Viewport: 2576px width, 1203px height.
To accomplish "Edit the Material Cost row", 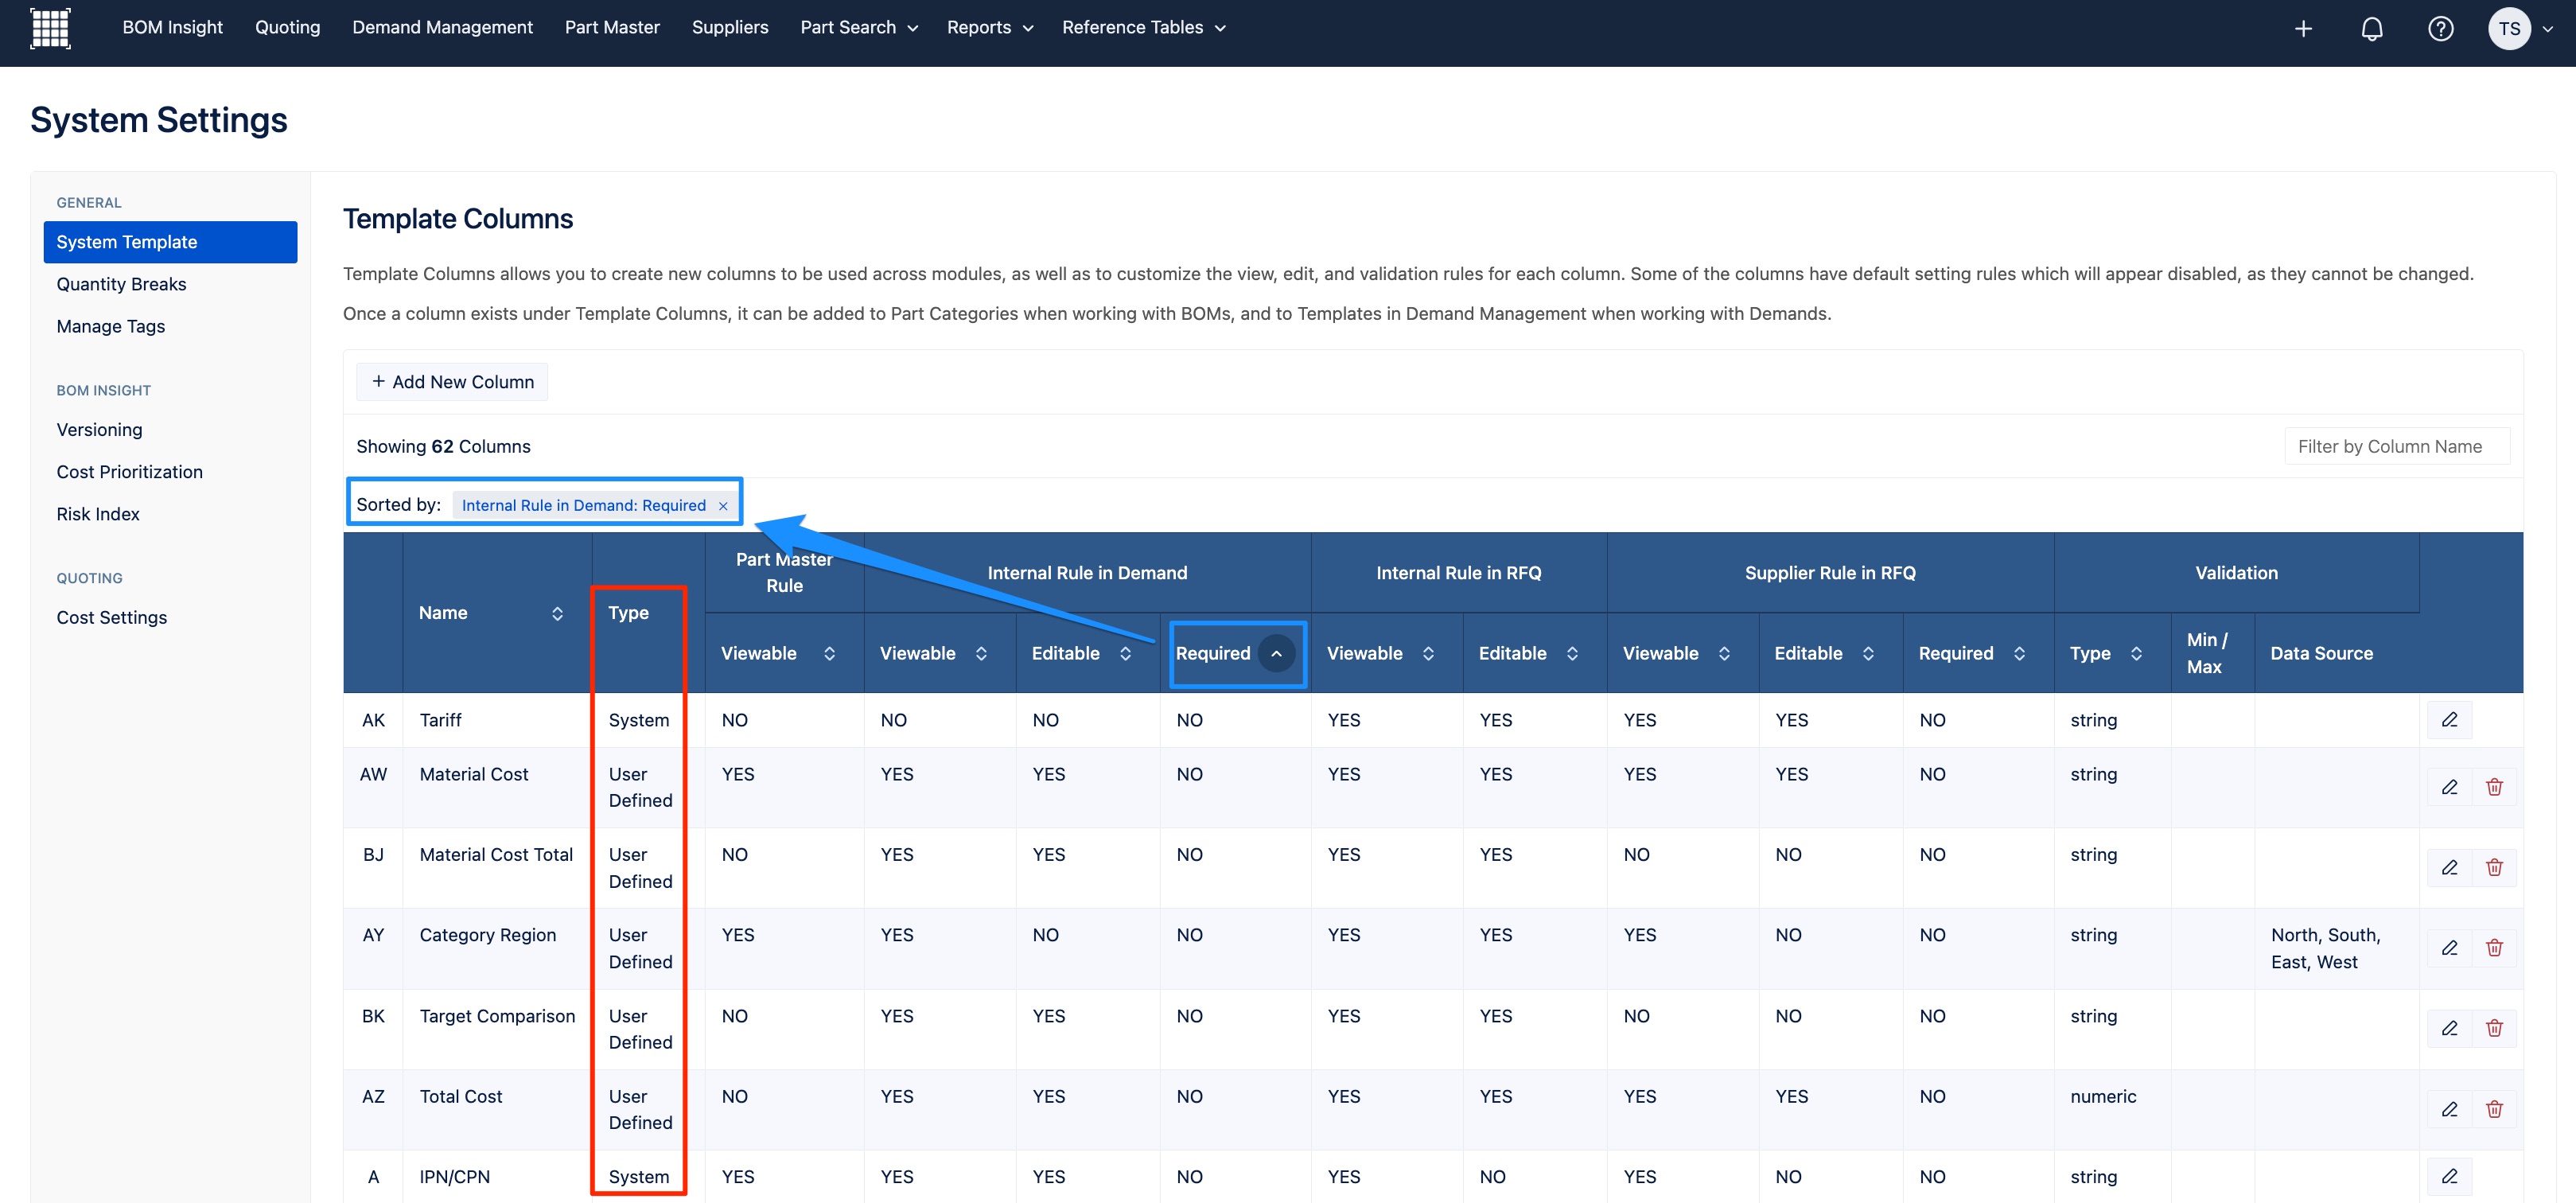I will coord(2449,787).
